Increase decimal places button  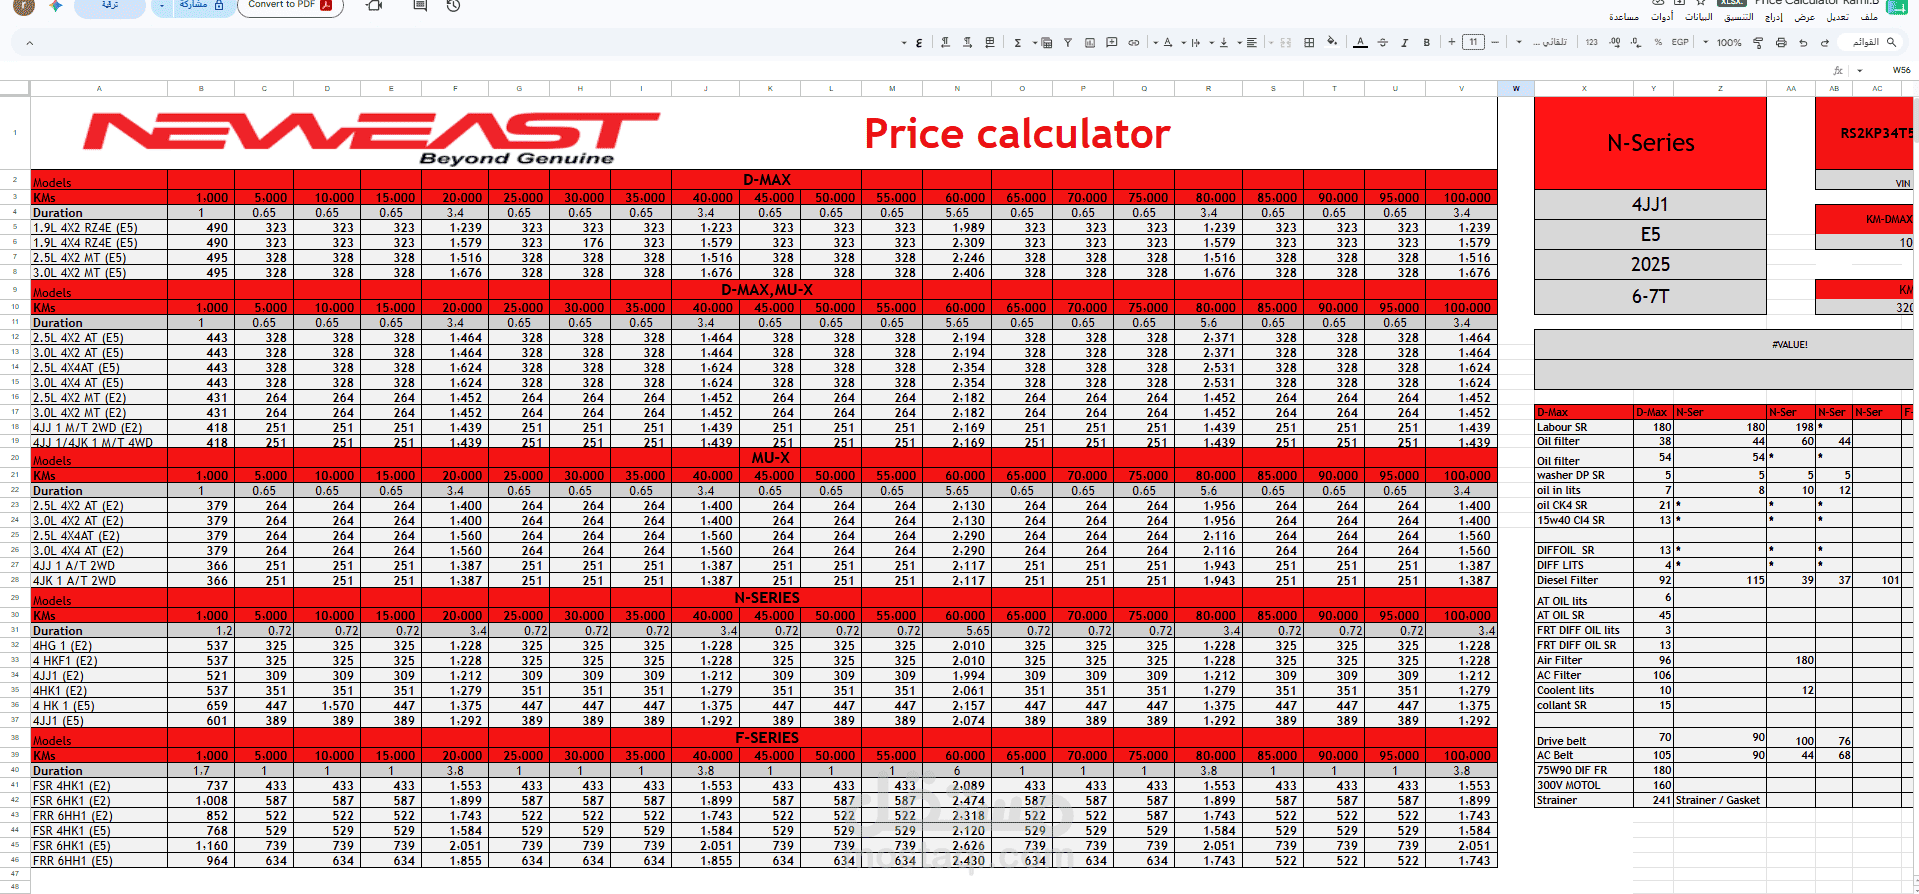click(1615, 43)
